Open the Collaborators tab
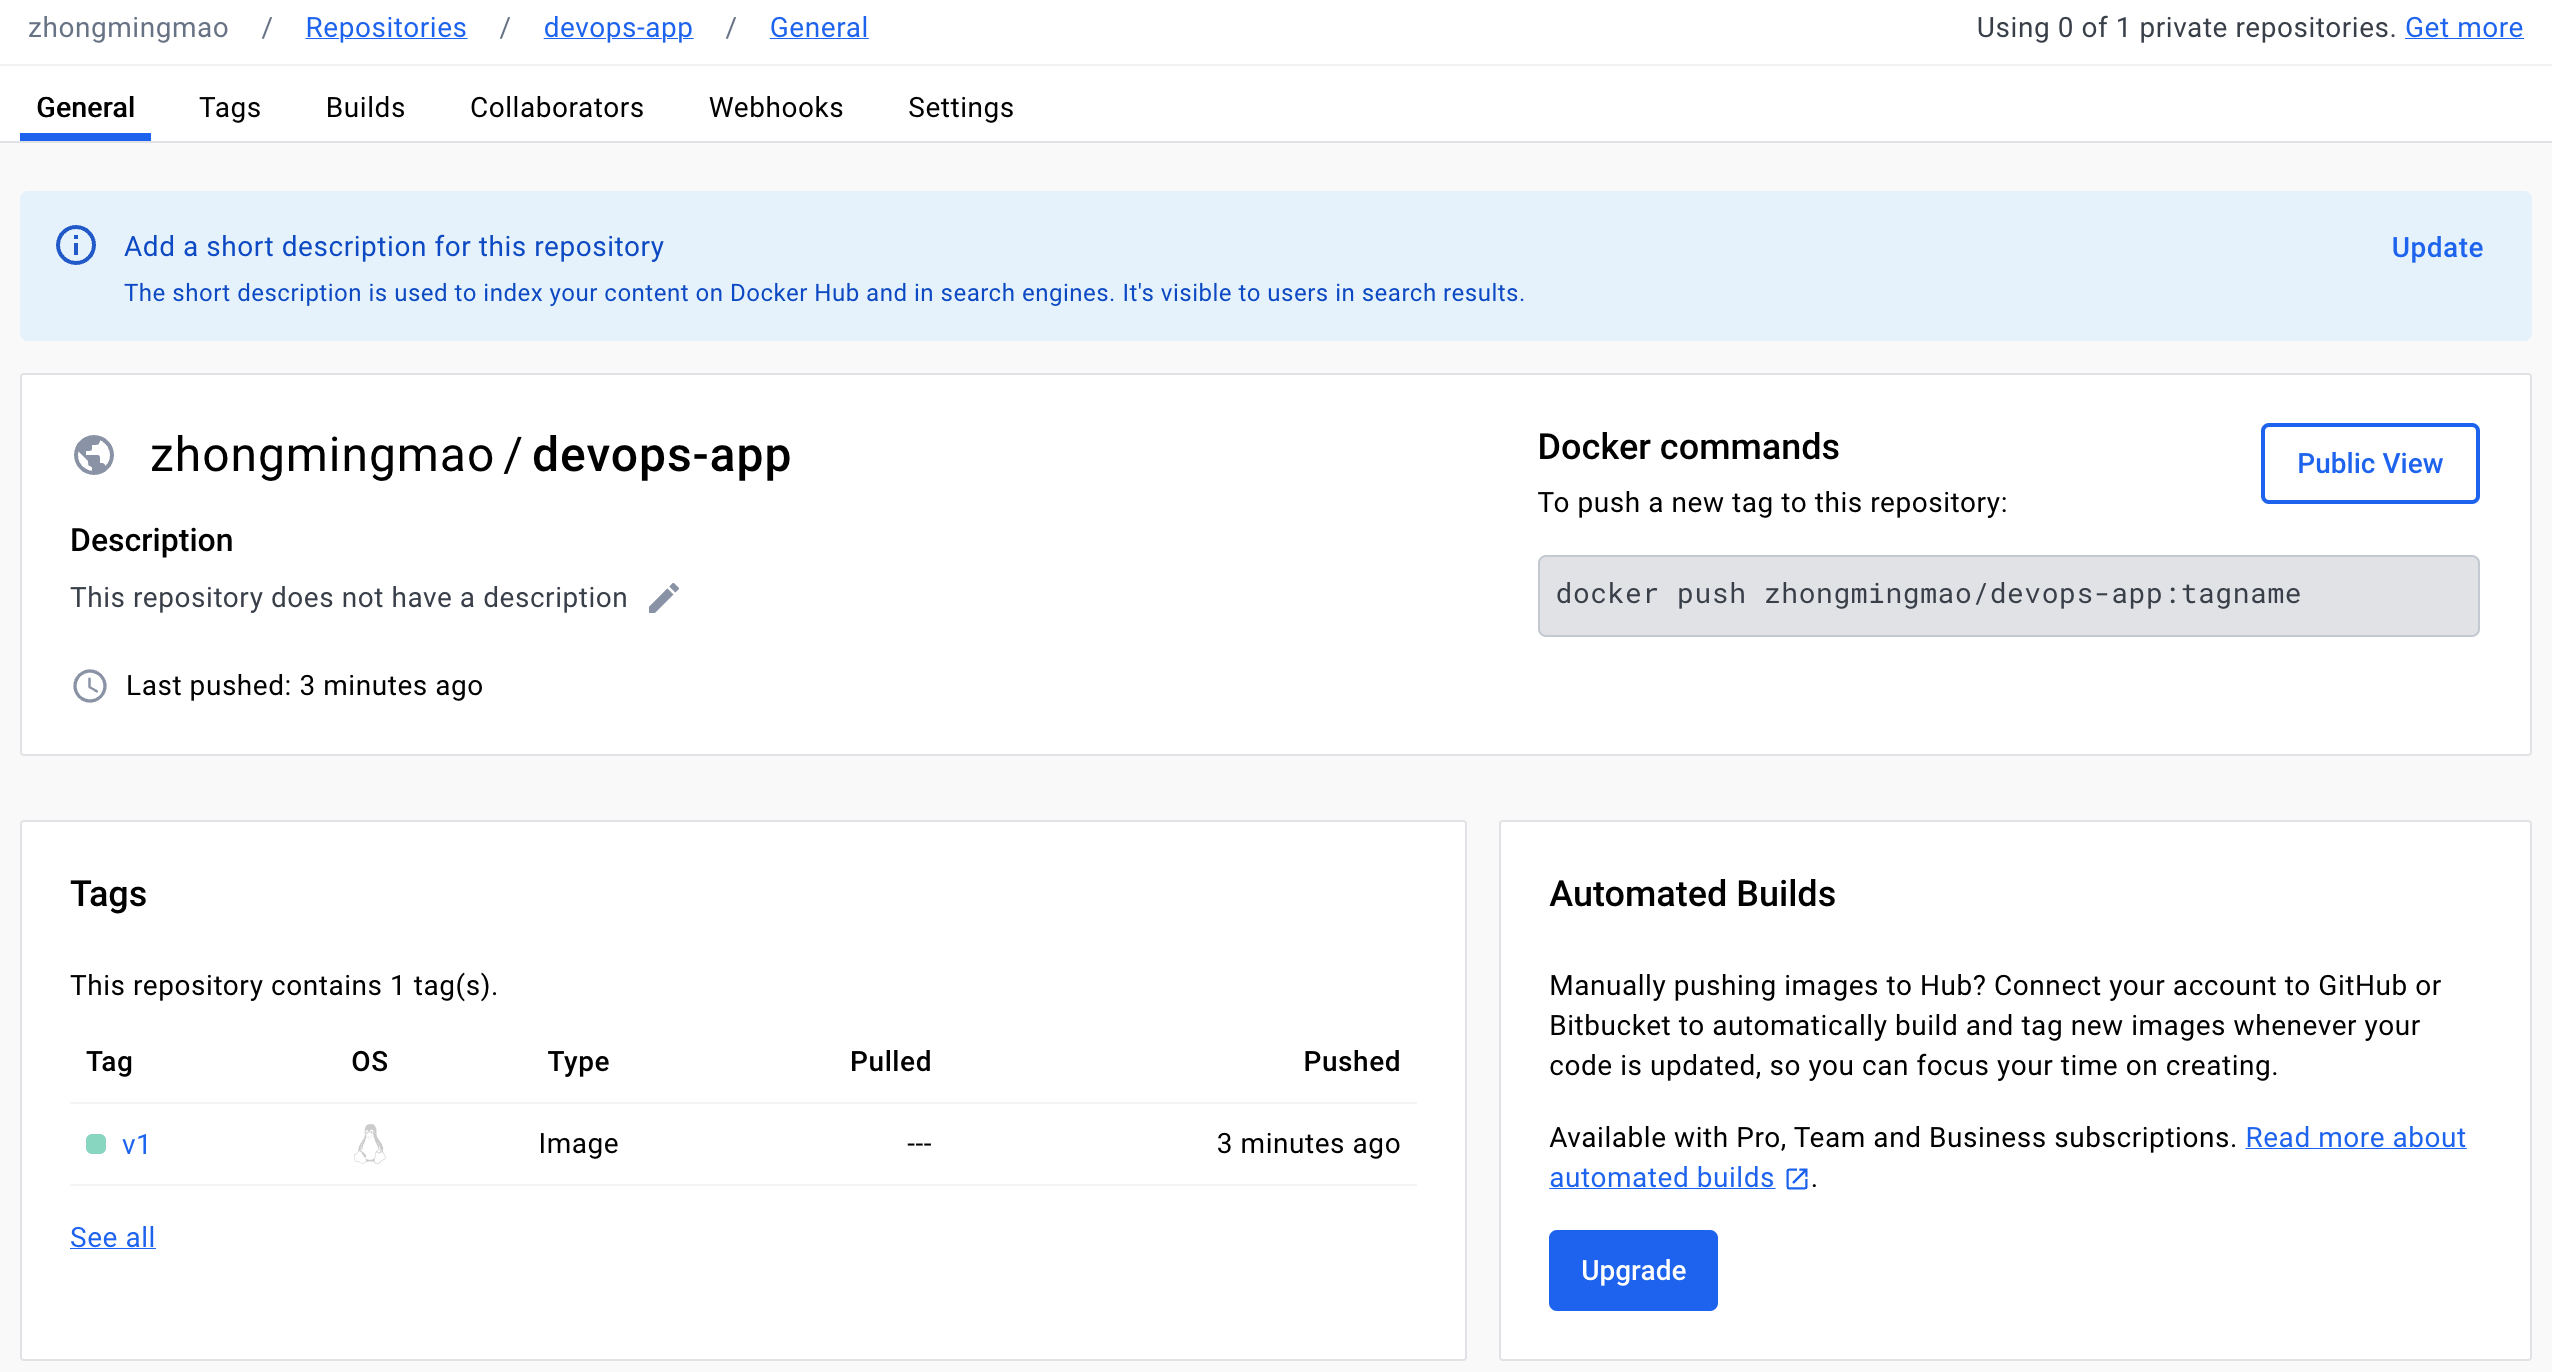 556,107
